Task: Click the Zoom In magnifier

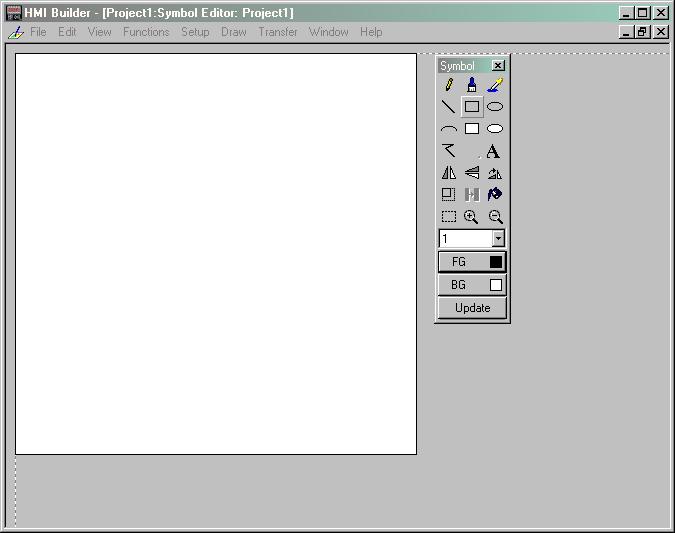Action: pyautogui.click(x=471, y=217)
